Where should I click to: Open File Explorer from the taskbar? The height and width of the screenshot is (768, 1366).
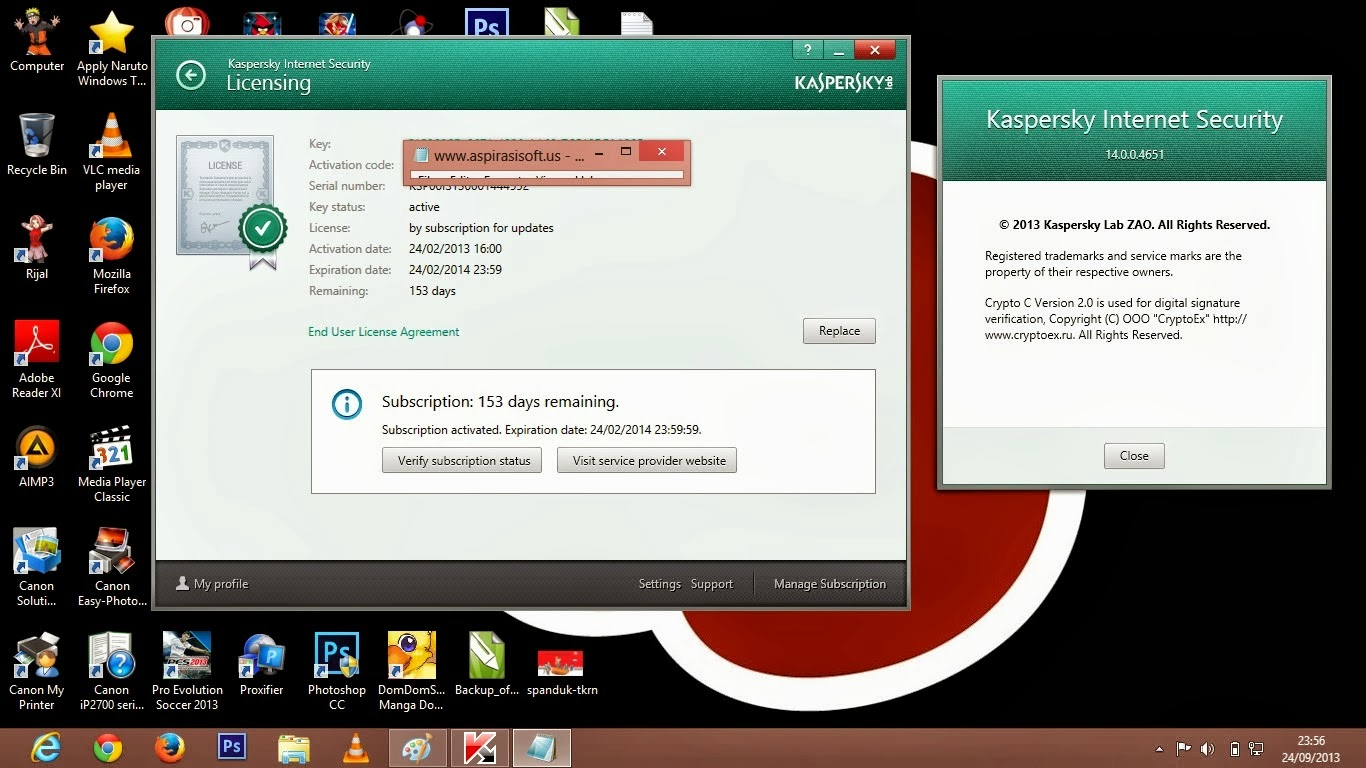click(x=294, y=747)
